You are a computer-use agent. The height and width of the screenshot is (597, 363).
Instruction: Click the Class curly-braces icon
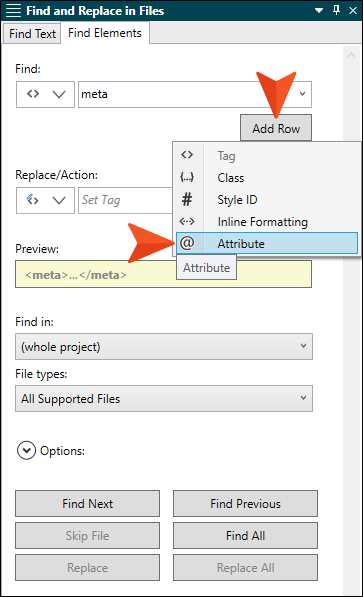point(187,177)
